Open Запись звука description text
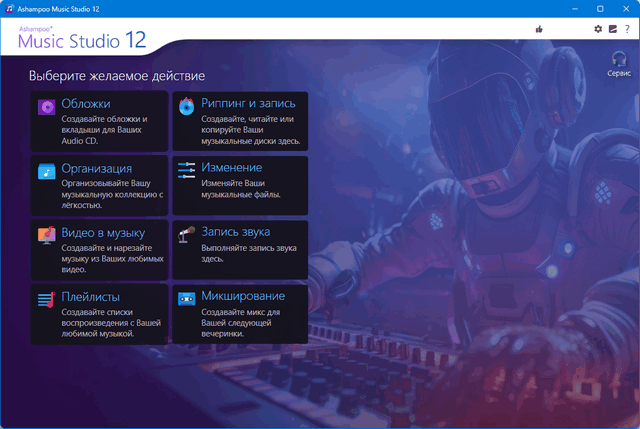The image size is (640, 429). tap(240, 251)
